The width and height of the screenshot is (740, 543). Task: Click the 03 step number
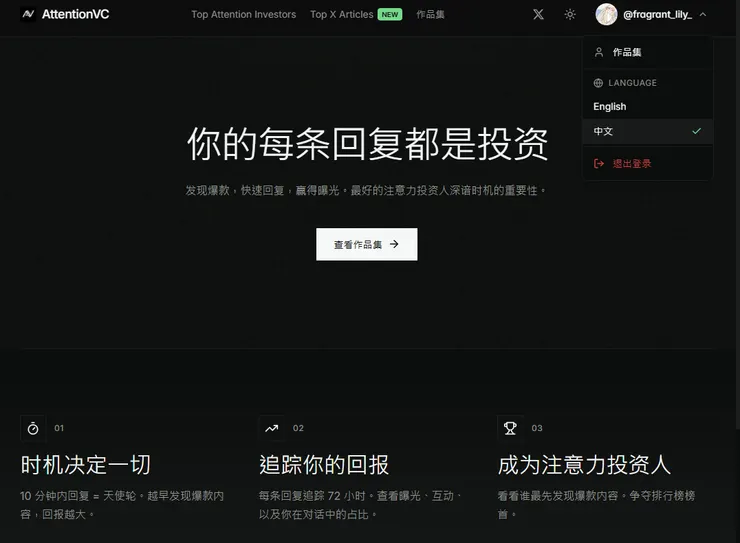(537, 428)
